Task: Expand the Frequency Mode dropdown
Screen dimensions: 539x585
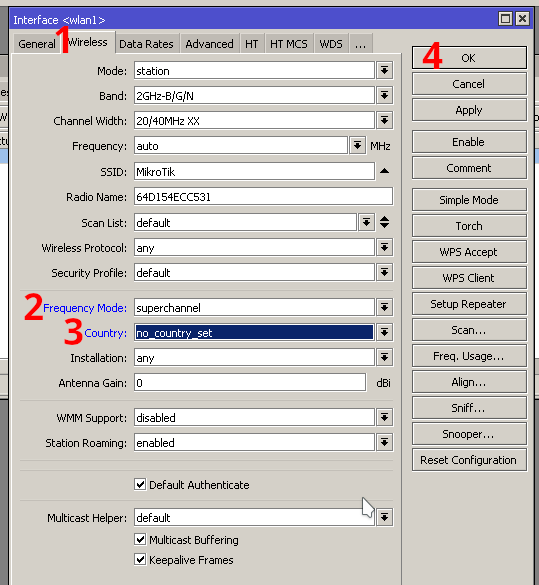Action: (384, 307)
